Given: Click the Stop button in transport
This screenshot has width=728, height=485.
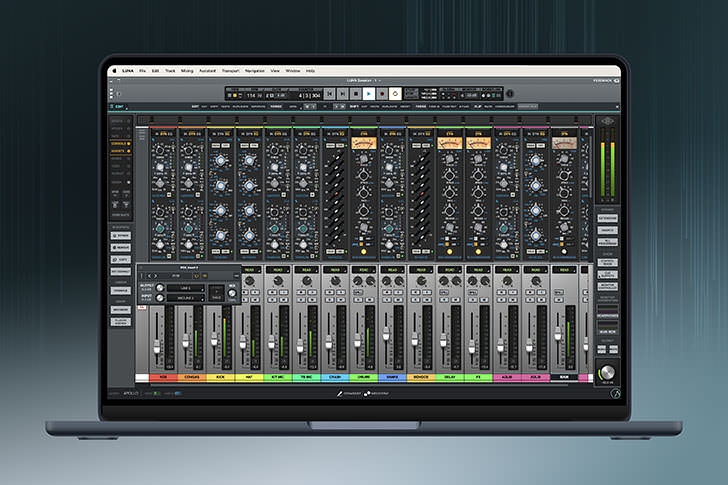Looking at the screenshot, I should [355, 93].
